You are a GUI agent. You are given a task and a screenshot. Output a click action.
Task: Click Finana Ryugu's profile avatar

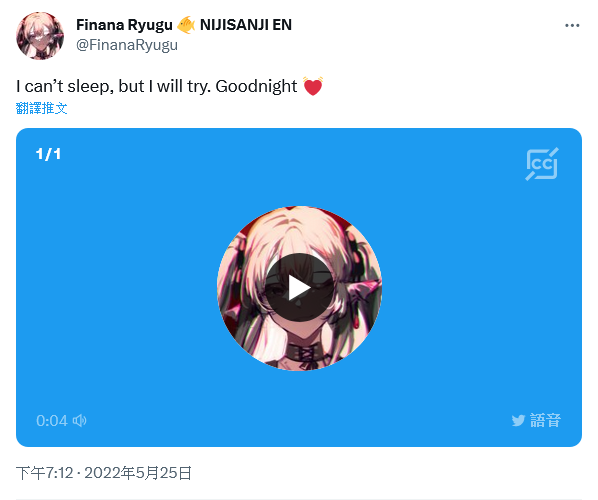tap(40, 36)
